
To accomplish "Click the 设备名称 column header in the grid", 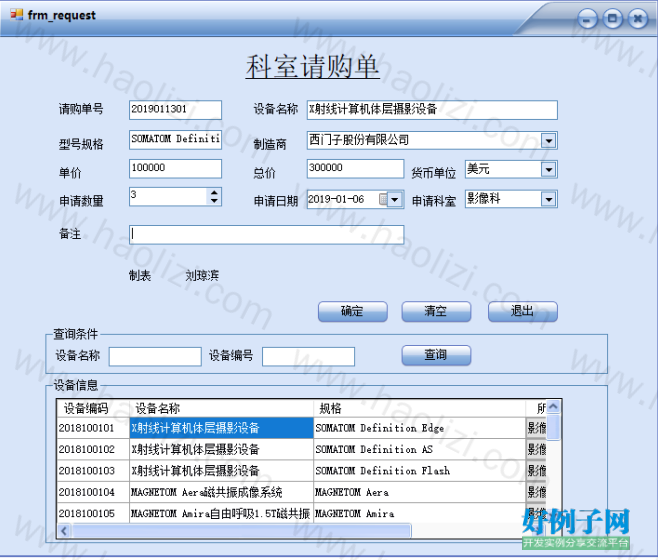I will tap(221, 408).
